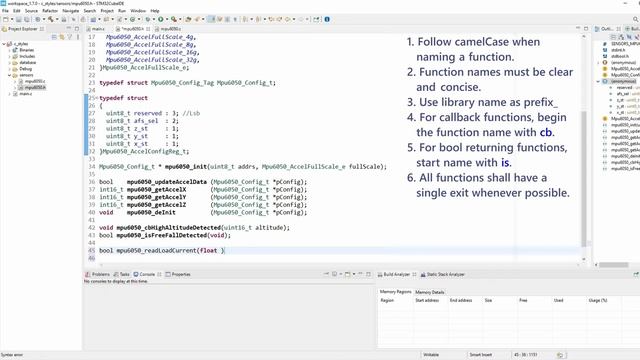
Task: Expand the Binaries folder
Action: [x=9, y=50]
